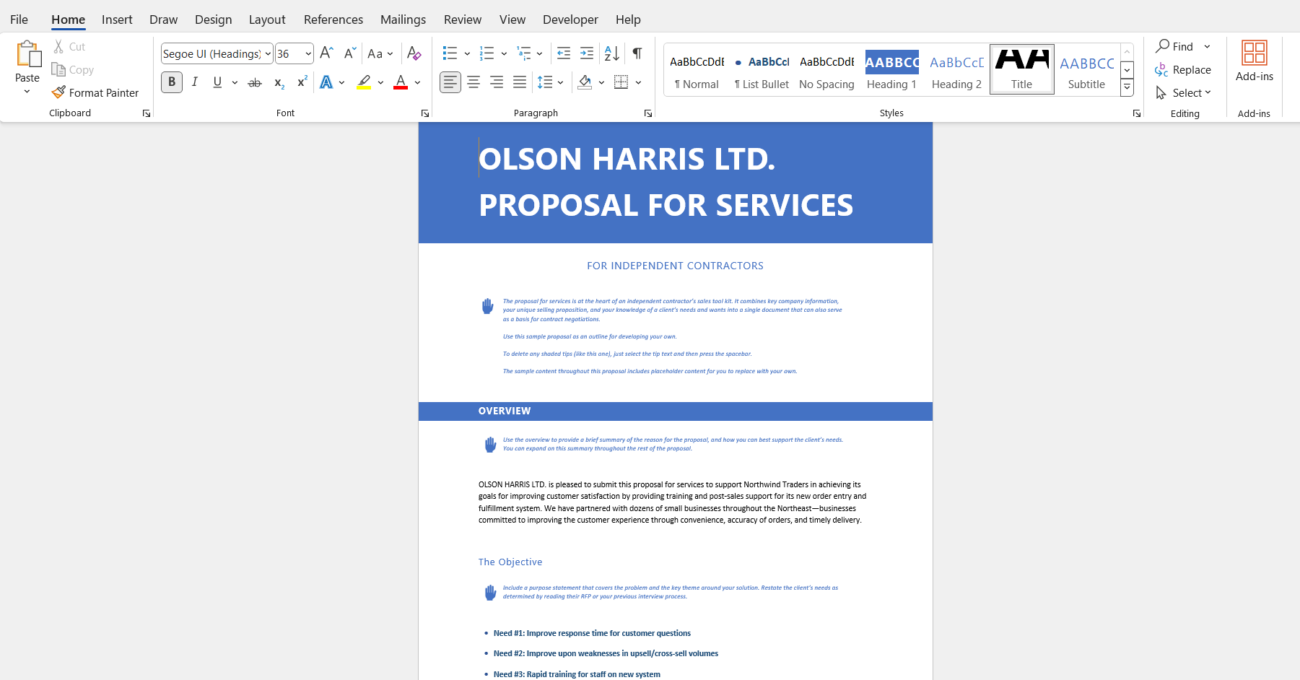The image size is (1300, 680).
Task: Switch to the Review tab
Action: click(x=462, y=20)
